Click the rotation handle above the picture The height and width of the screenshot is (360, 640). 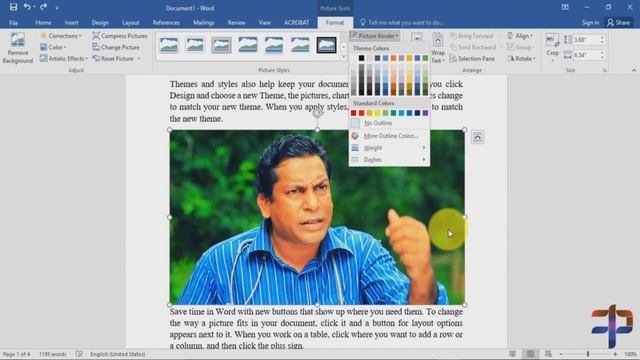pos(317,113)
